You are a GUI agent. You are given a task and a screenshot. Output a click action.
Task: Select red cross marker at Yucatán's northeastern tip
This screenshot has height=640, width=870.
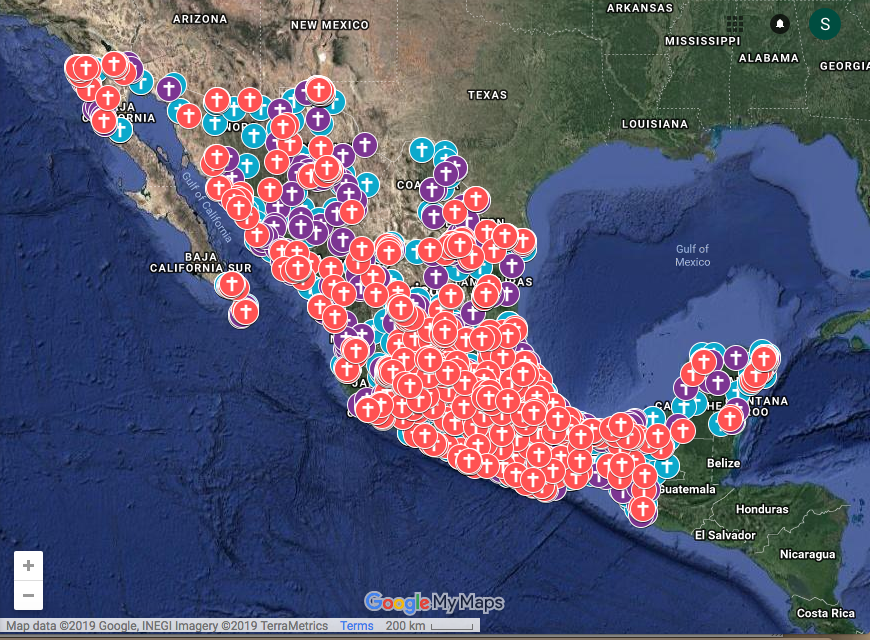tap(764, 358)
